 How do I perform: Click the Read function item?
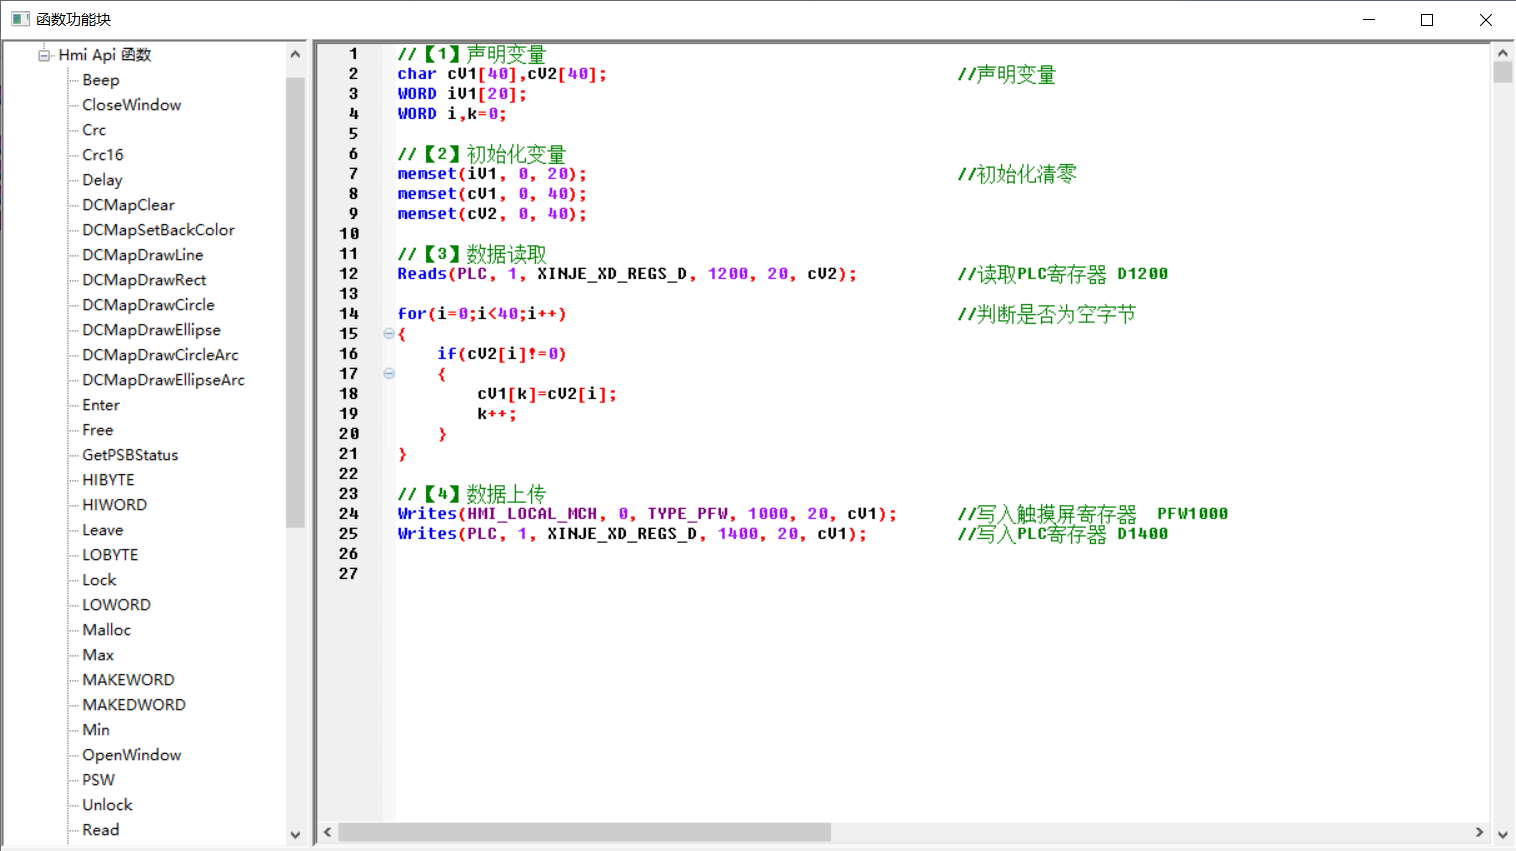pyautogui.click(x=100, y=830)
